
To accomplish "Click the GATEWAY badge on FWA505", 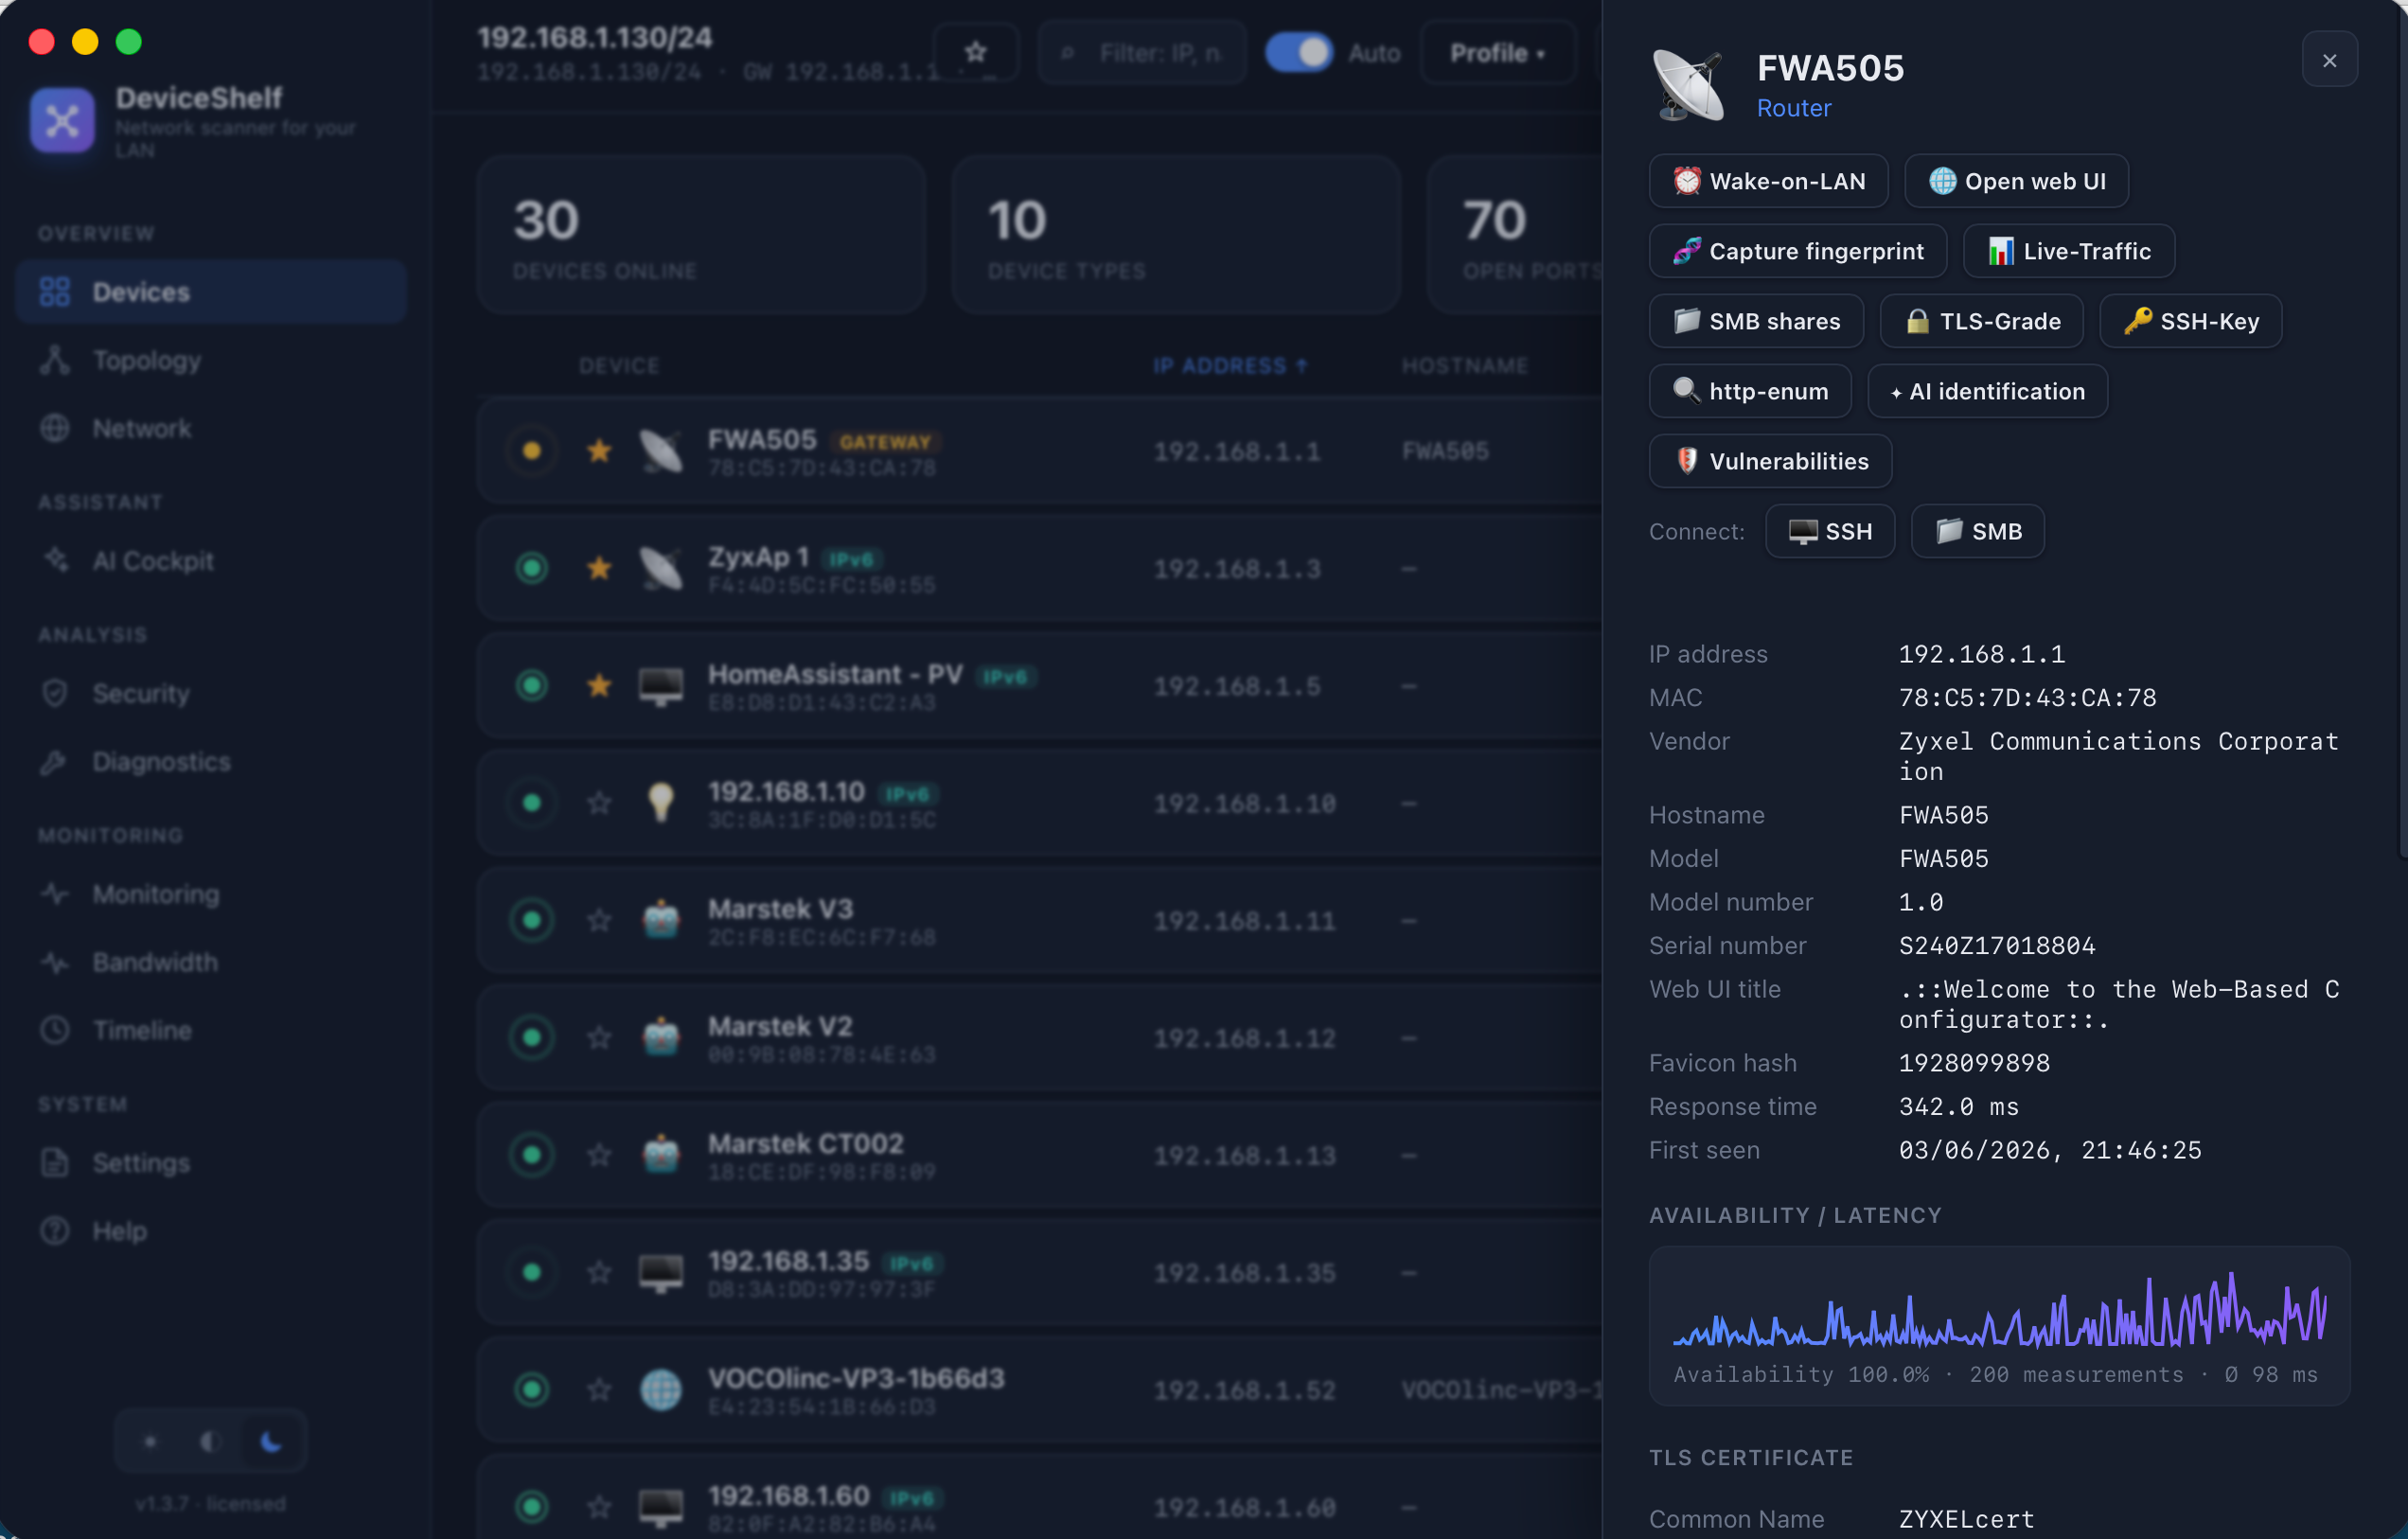I will point(884,442).
